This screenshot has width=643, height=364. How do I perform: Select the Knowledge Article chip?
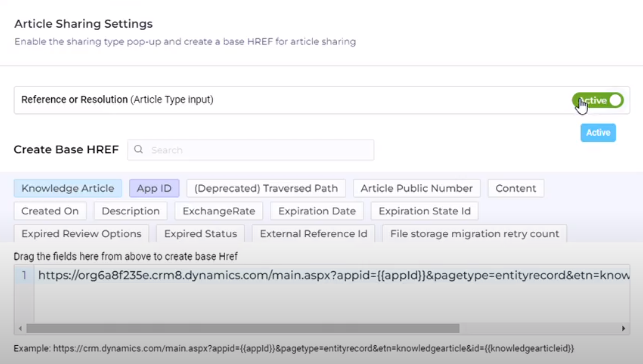pos(68,188)
